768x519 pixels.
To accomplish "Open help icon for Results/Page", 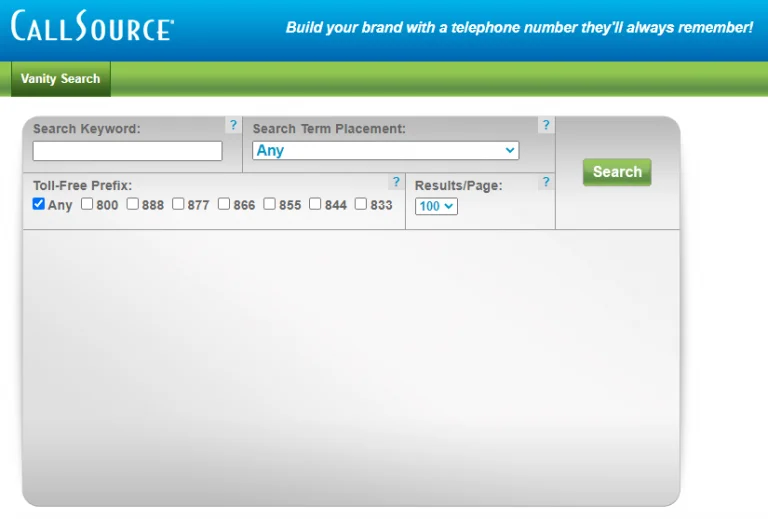I will pos(545,183).
